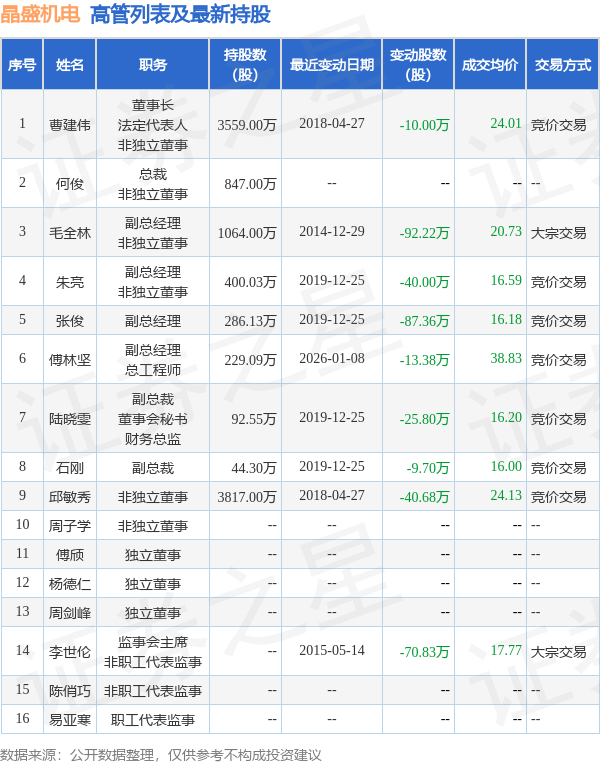
Task: Select the name 何俊
Action: pos(70,184)
